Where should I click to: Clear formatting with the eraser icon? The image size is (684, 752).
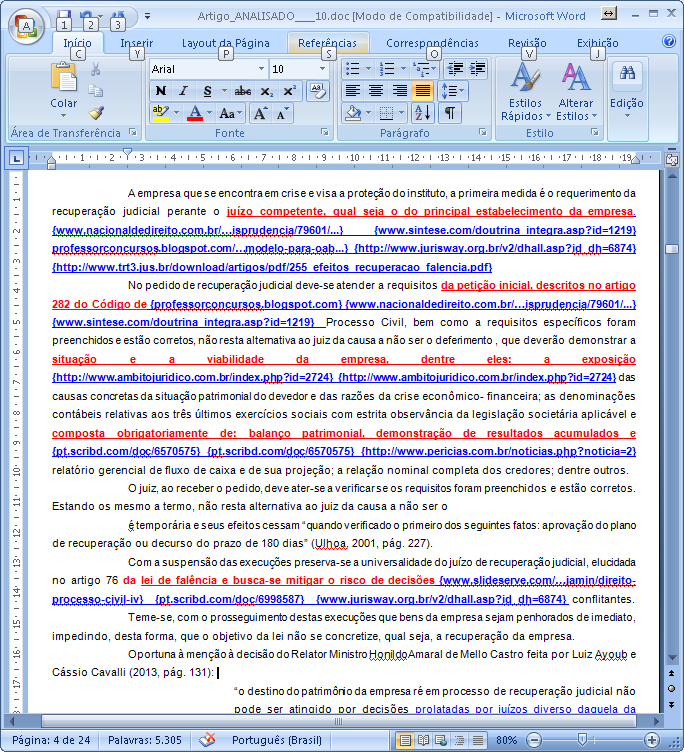click(318, 91)
